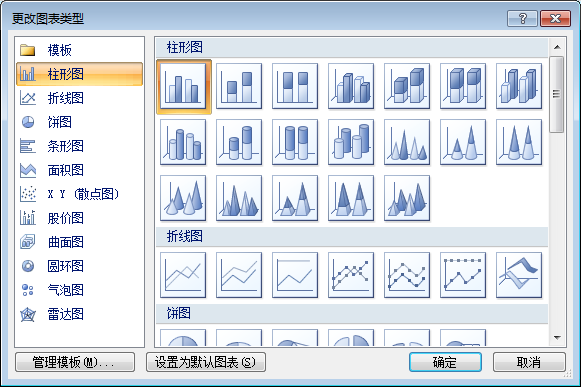Open the help question mark button
This screenshot has width=581, height=387.
pos(522,19)
